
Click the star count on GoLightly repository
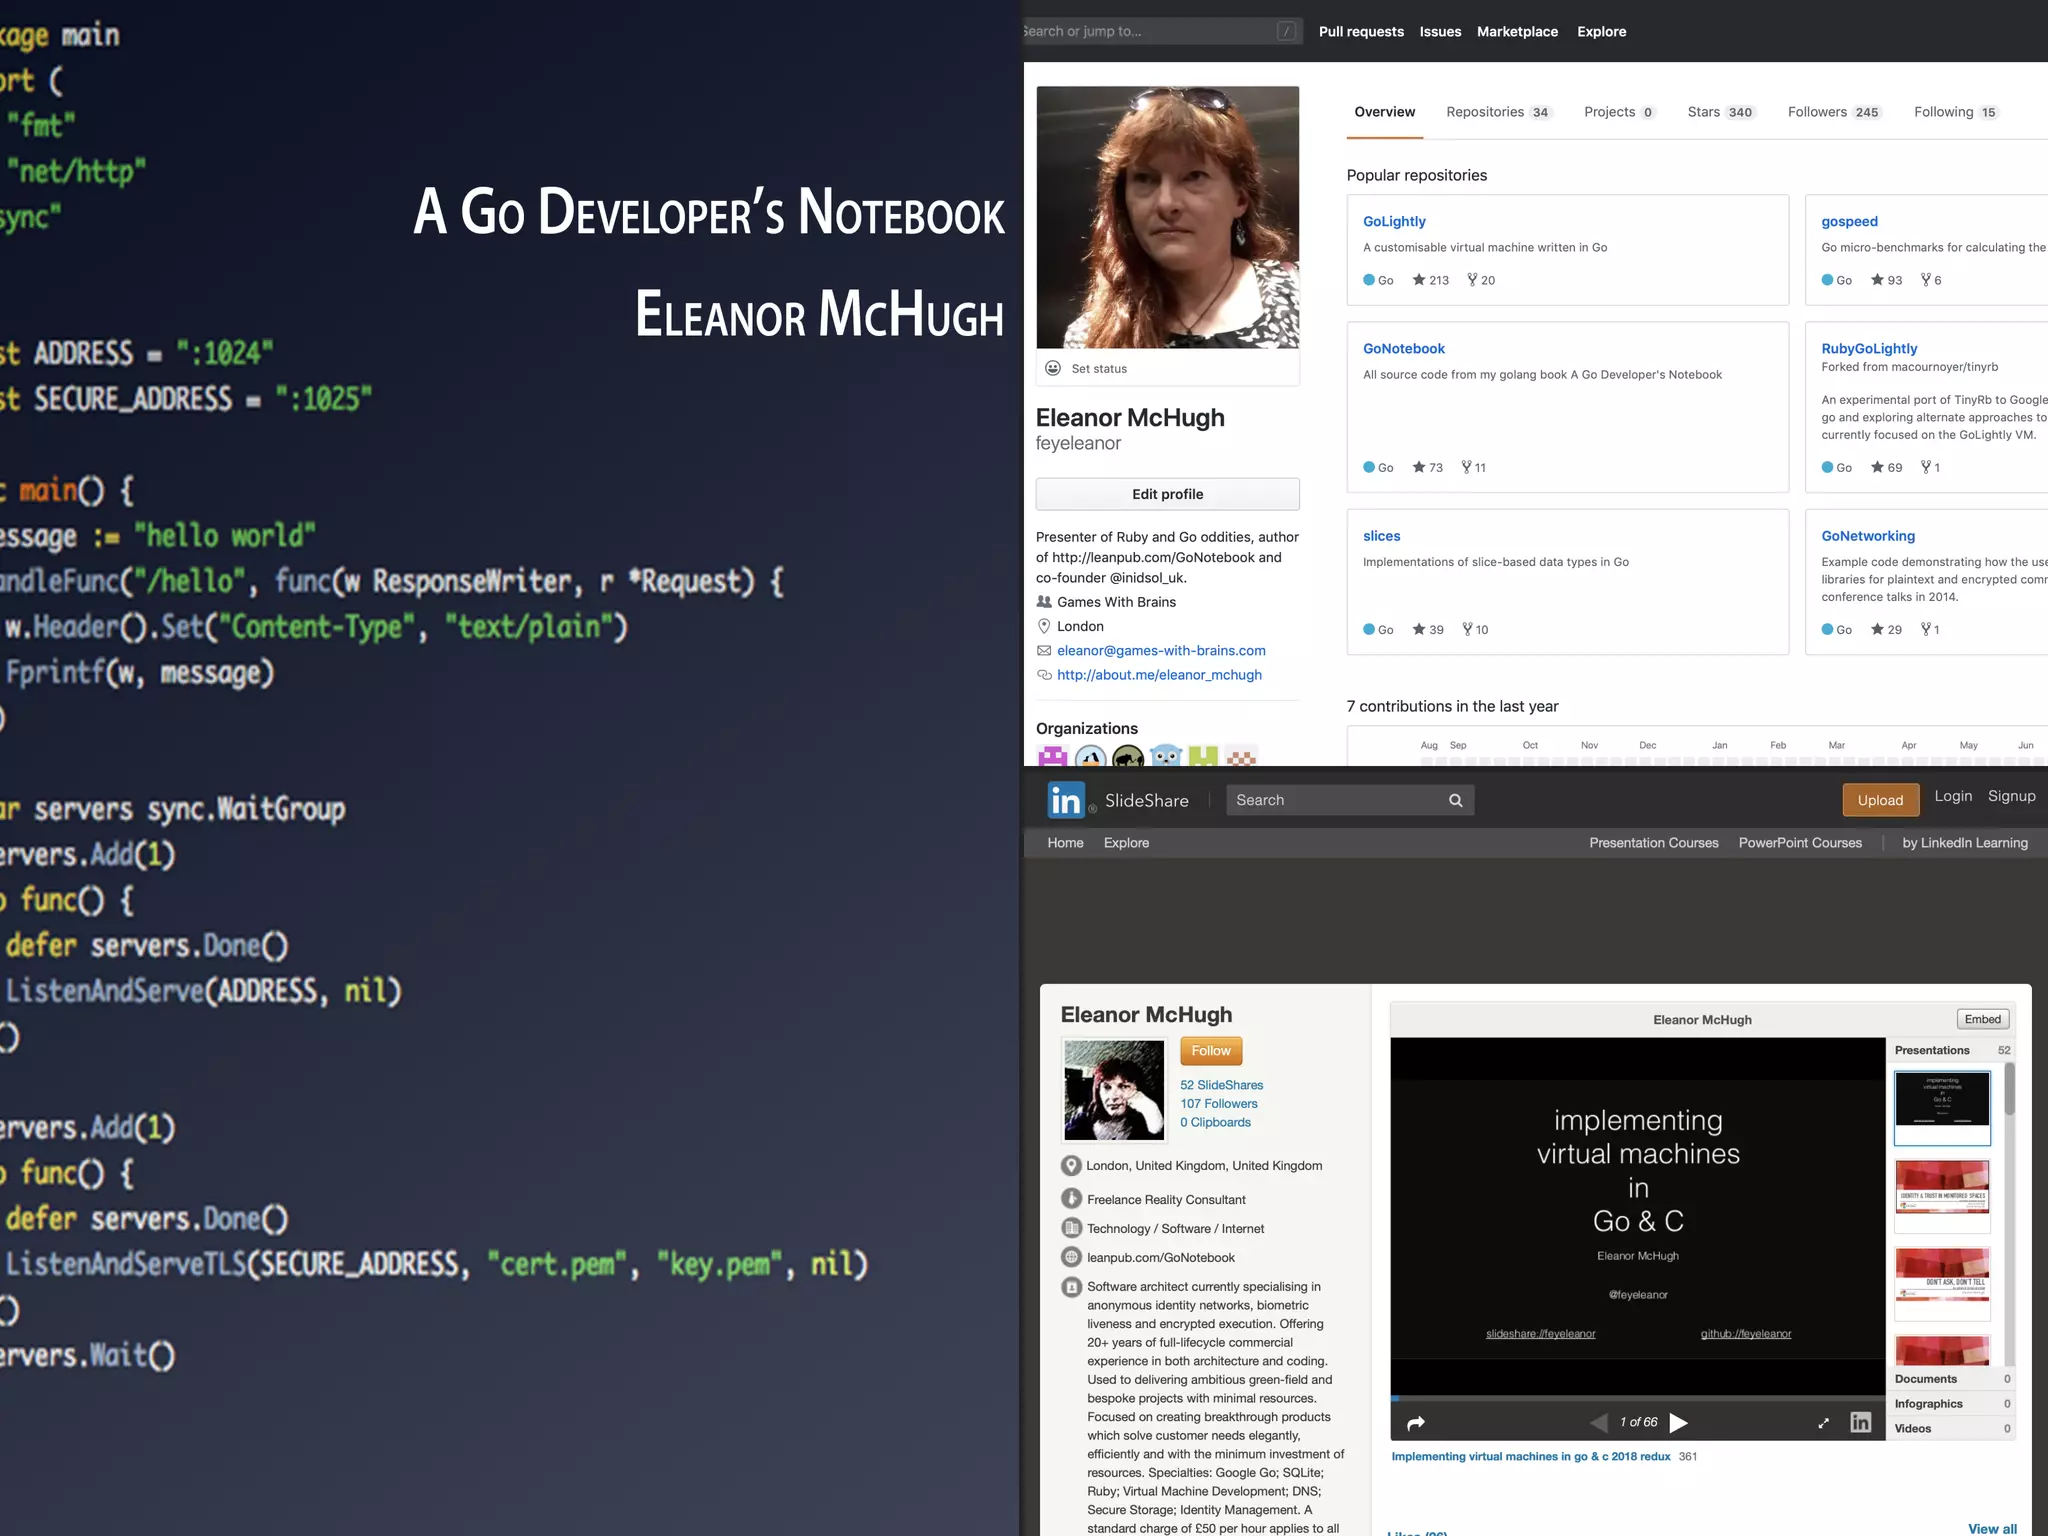click(x=1430, y=280)
